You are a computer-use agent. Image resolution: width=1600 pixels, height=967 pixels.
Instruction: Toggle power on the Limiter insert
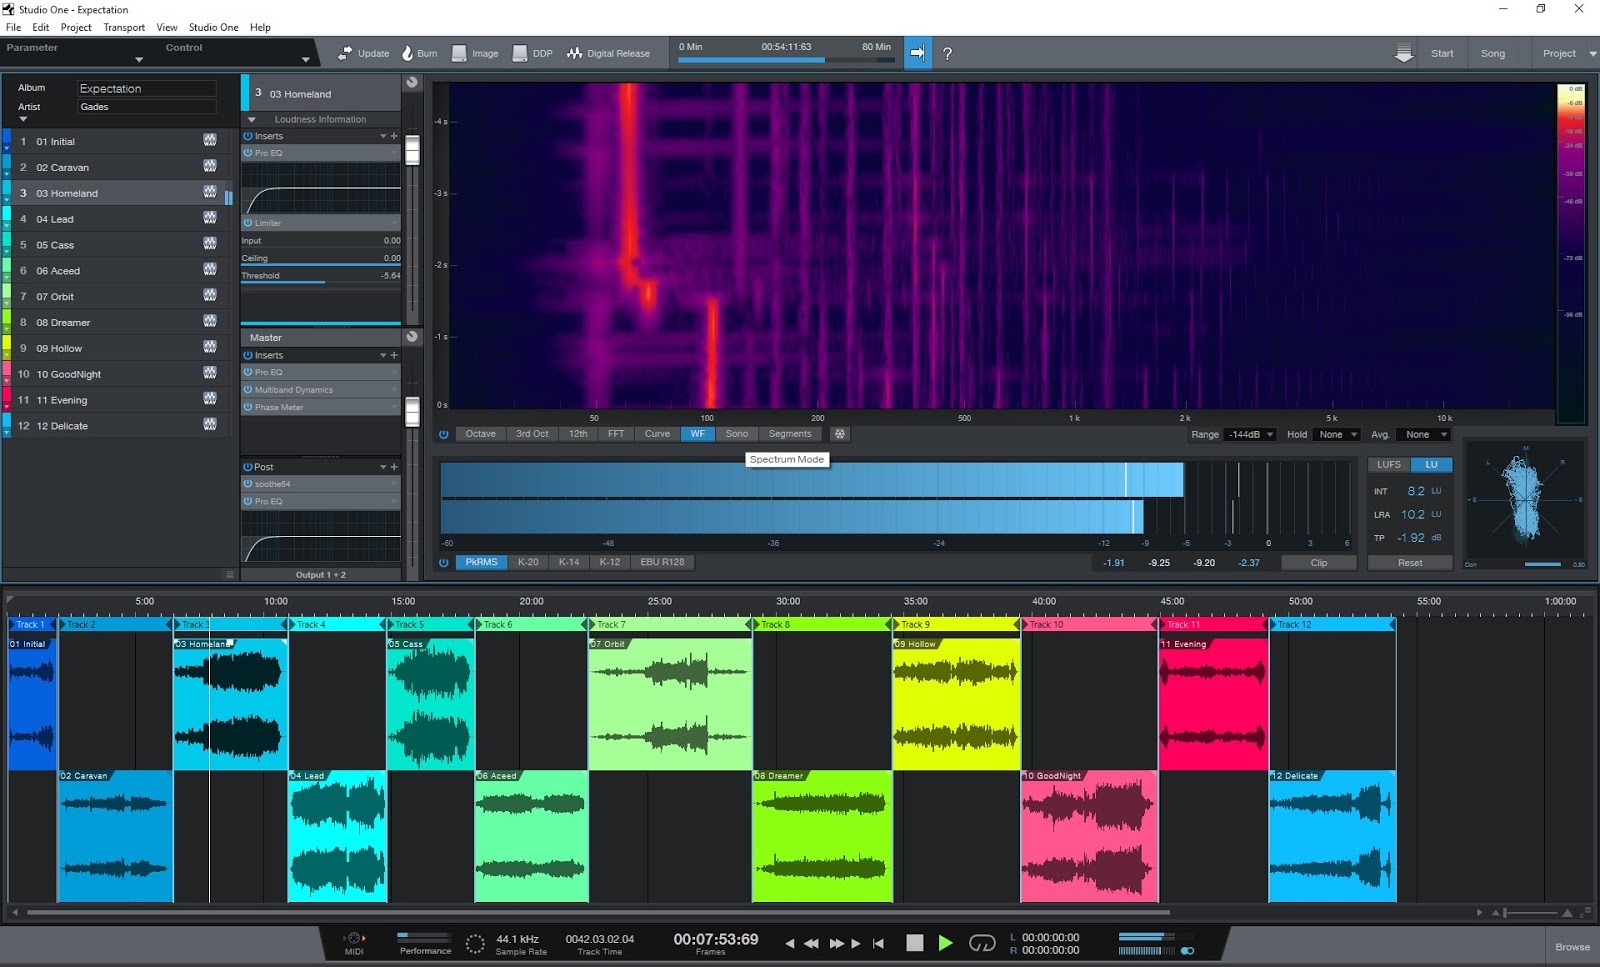(x=249, y=223)
